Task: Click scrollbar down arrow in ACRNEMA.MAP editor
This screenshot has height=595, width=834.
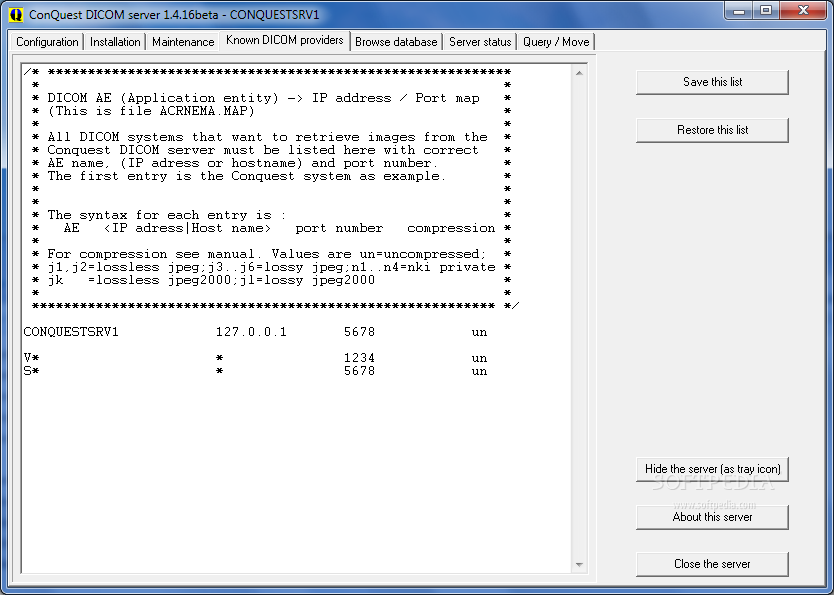Action: click(x=579, y=565)
